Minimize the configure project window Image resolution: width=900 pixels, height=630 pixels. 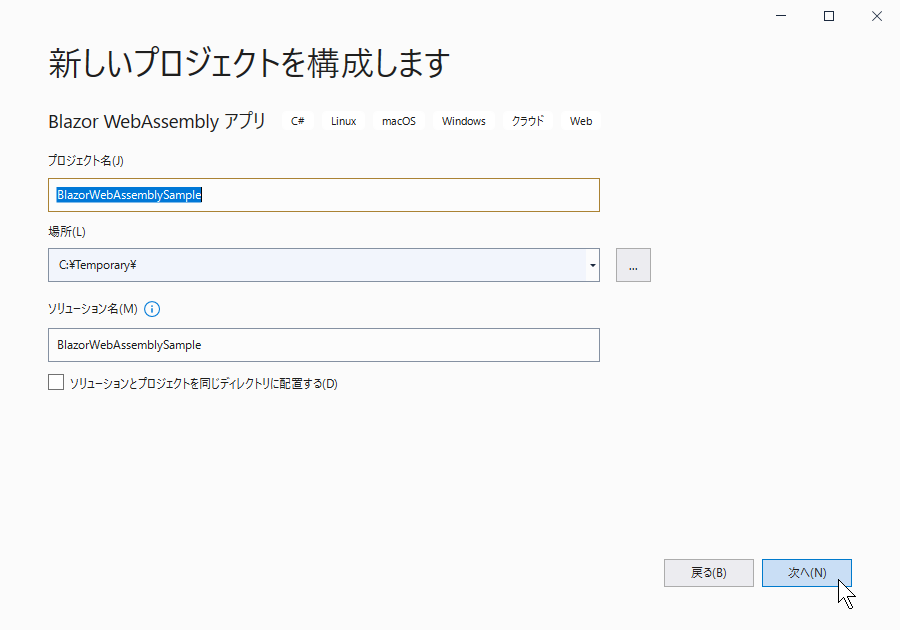781,16
